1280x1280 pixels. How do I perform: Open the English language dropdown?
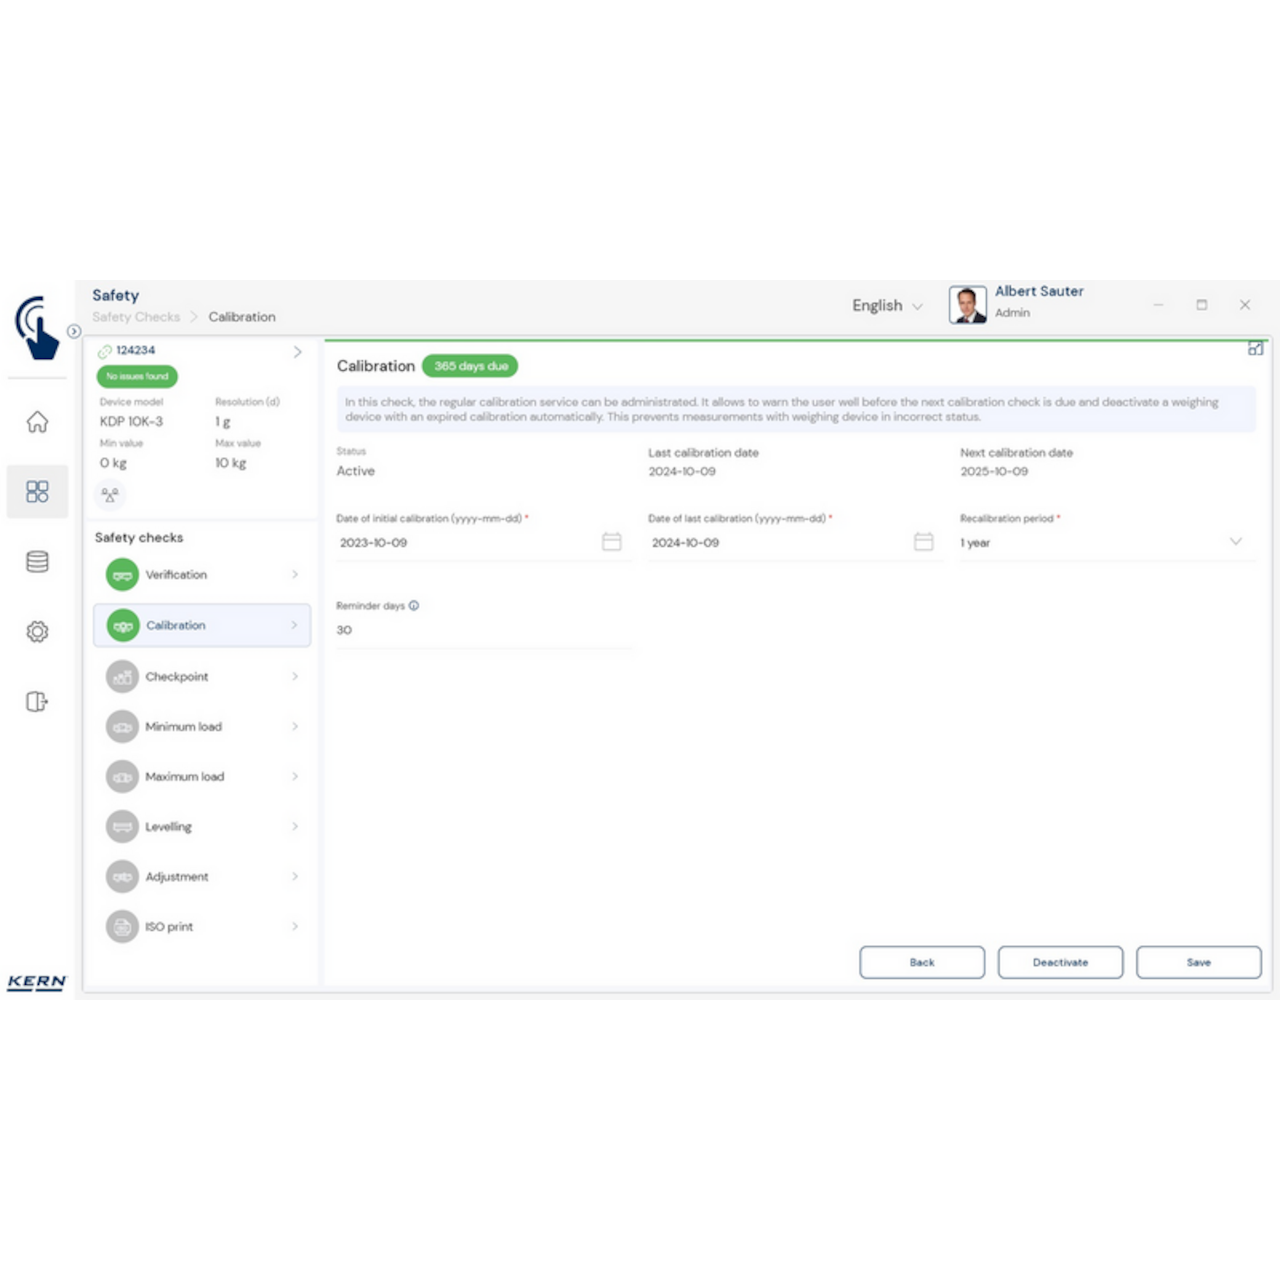pyautogui.click(x=887, y=305)
